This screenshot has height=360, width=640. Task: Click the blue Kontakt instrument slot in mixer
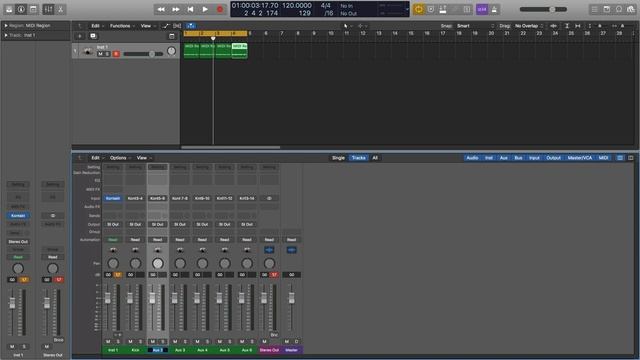[x=113, y=198]
